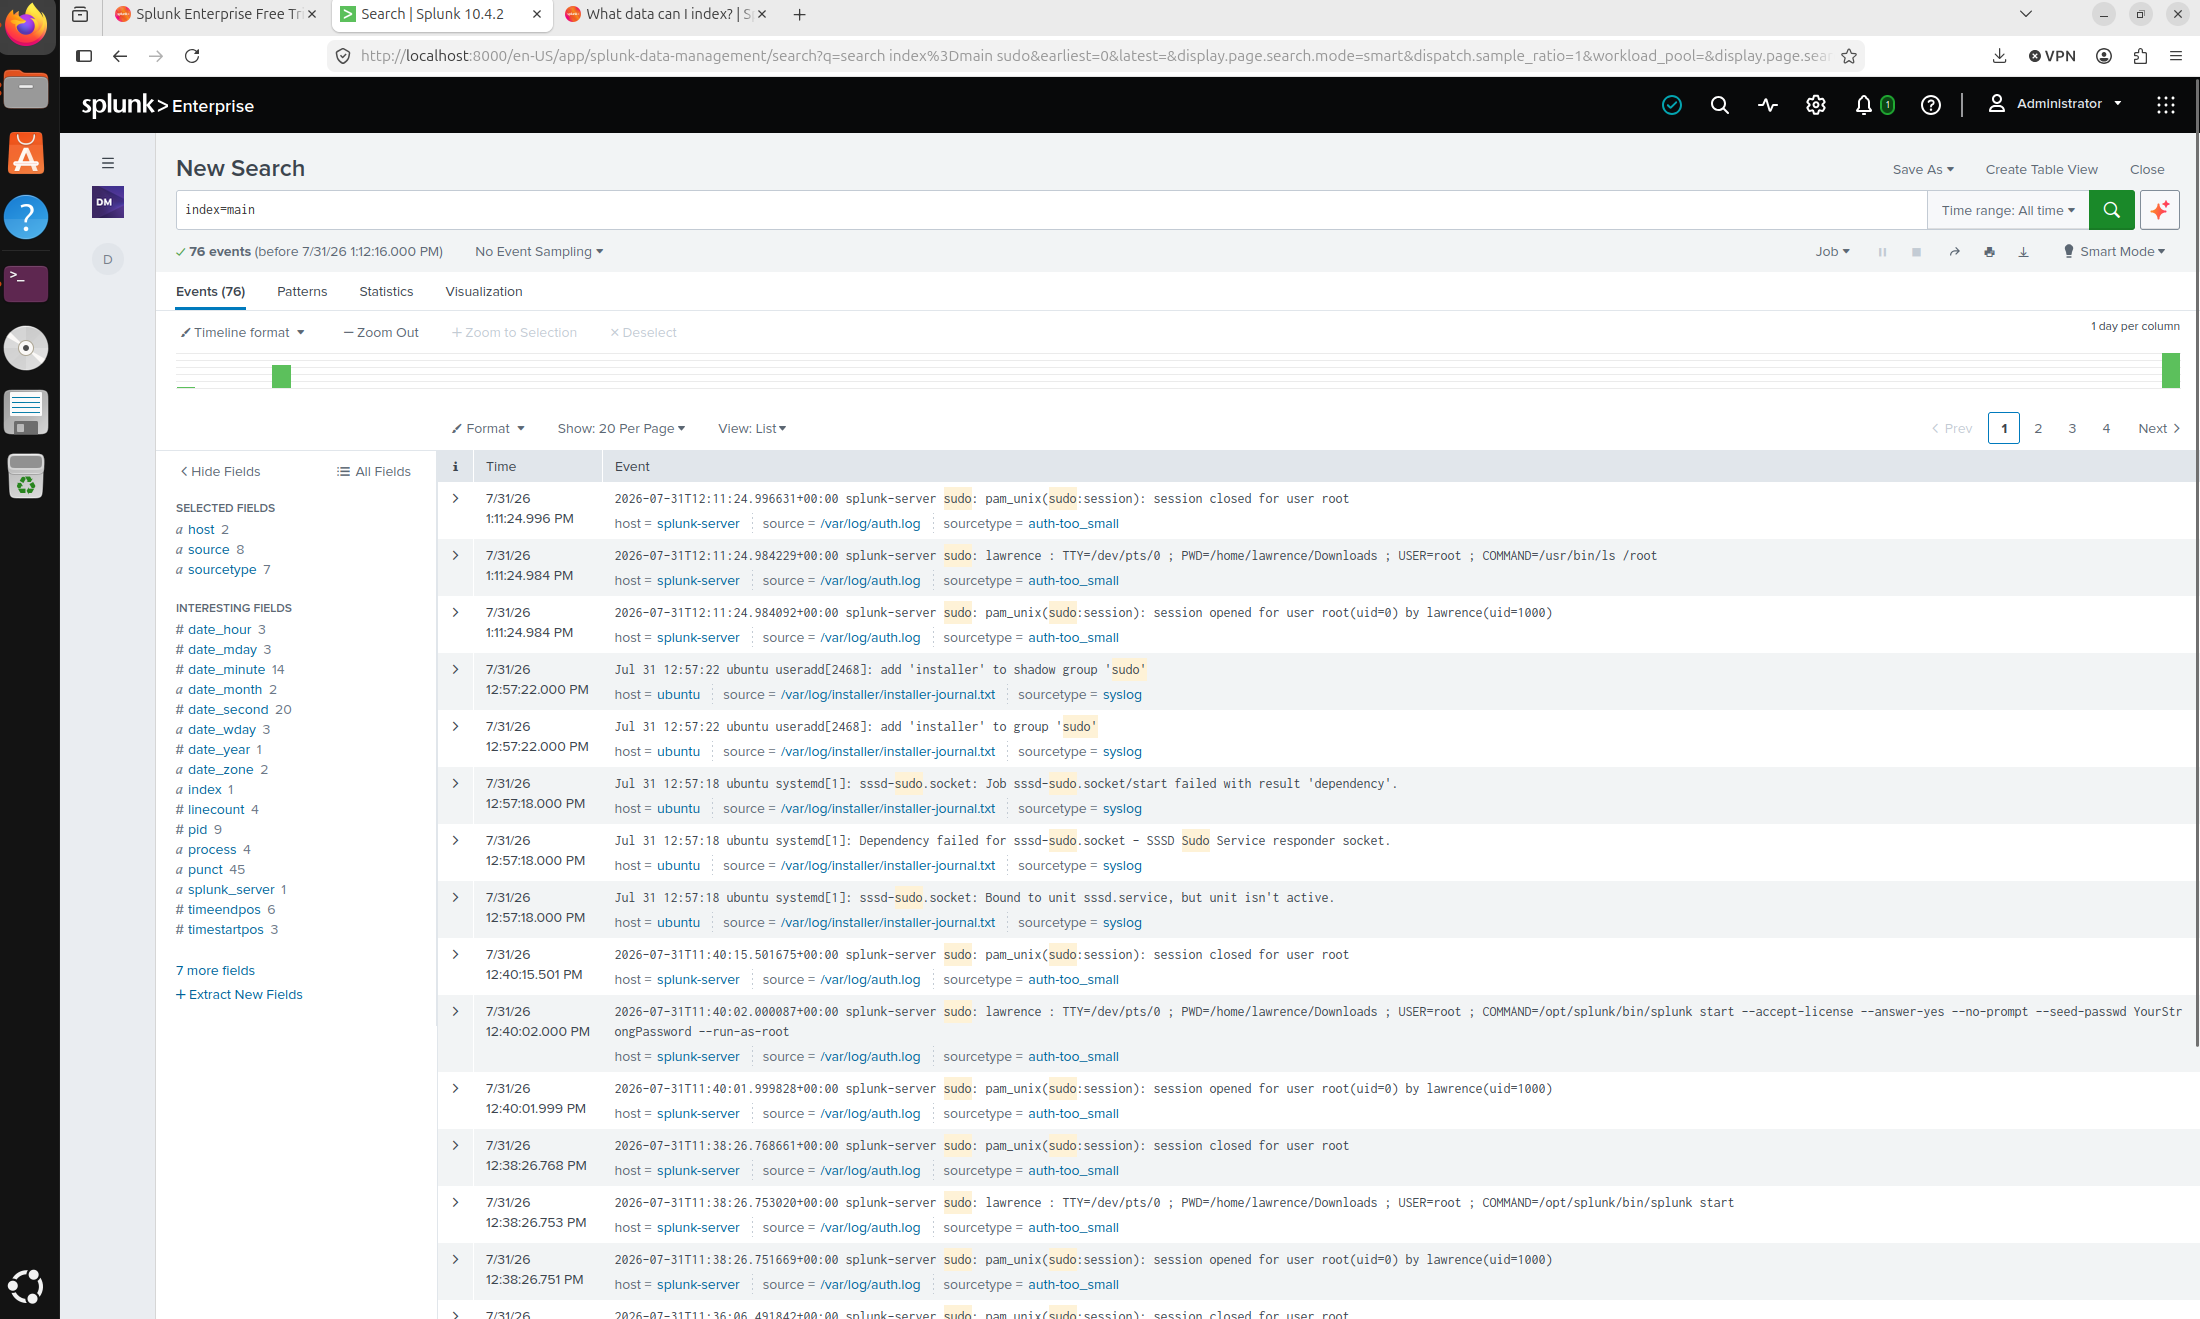Open Show 20 Per Page dropdown
This screenshot has width=2200, height=1319.
(621, 429)
